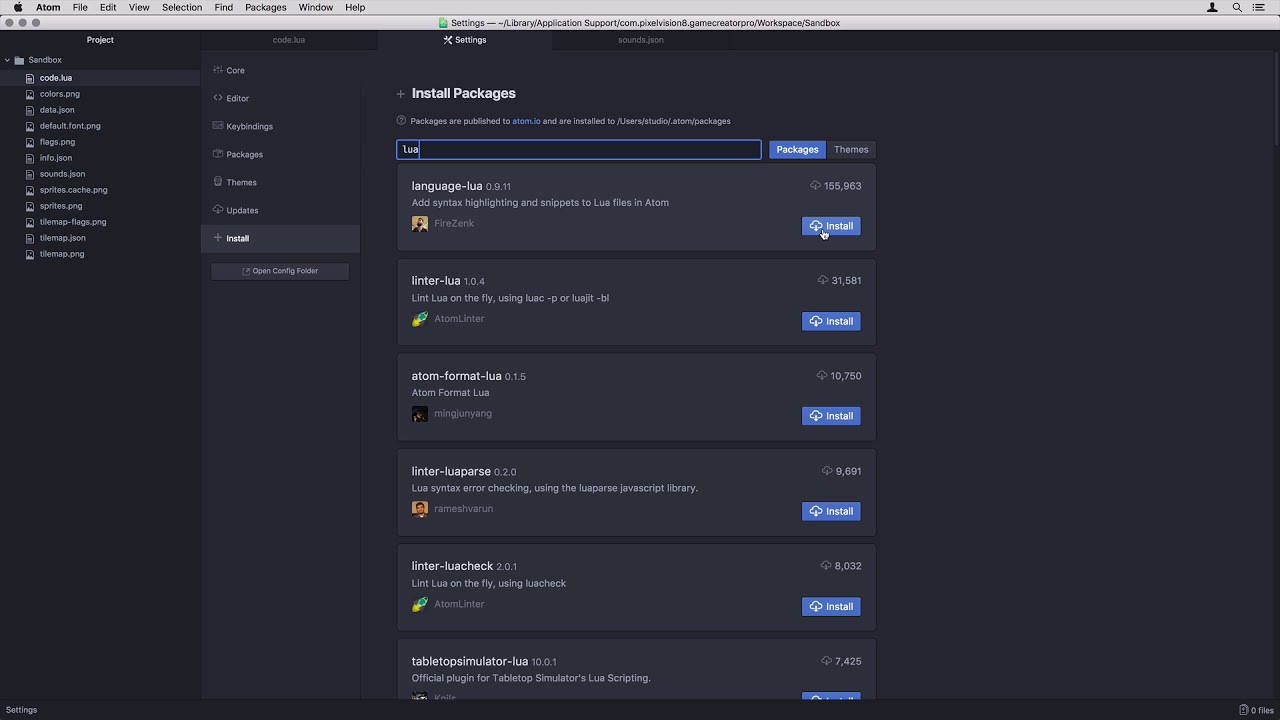This screenshot has height=720, width=1280.
Task: Install the atom-format-lua package
Action: click(x=831, y=416)
